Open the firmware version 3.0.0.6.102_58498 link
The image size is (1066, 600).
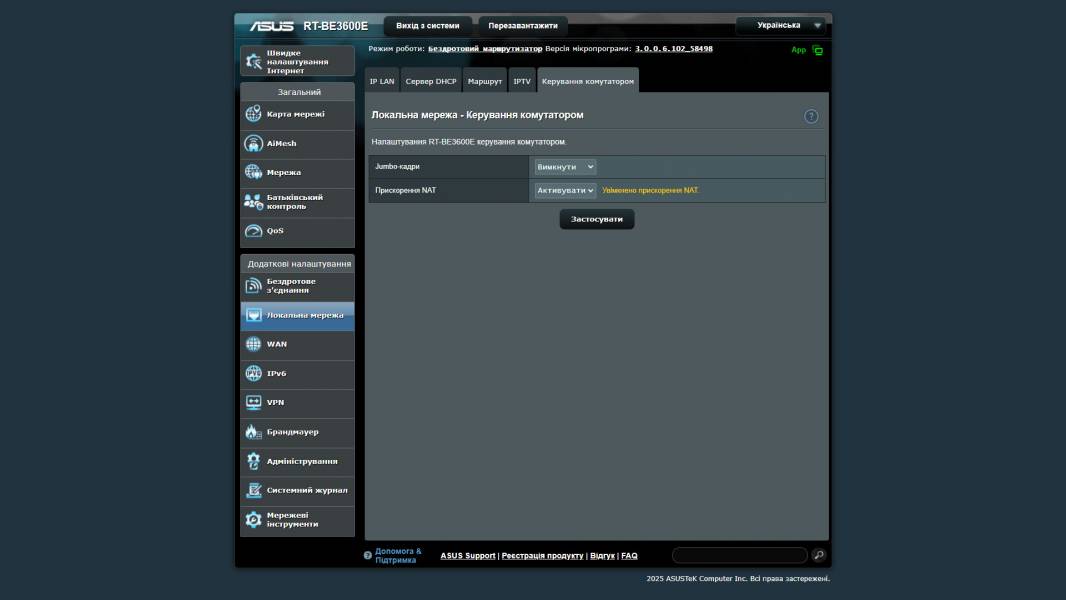point(674,49)
